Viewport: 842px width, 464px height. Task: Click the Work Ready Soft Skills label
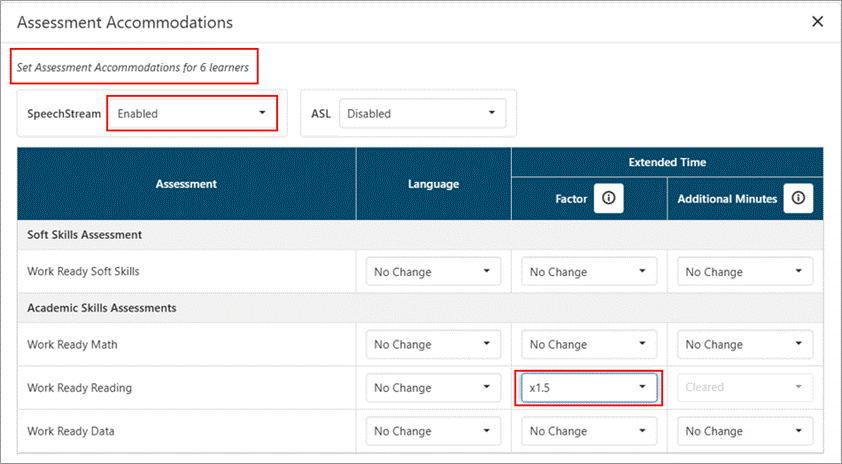(83, 271)
